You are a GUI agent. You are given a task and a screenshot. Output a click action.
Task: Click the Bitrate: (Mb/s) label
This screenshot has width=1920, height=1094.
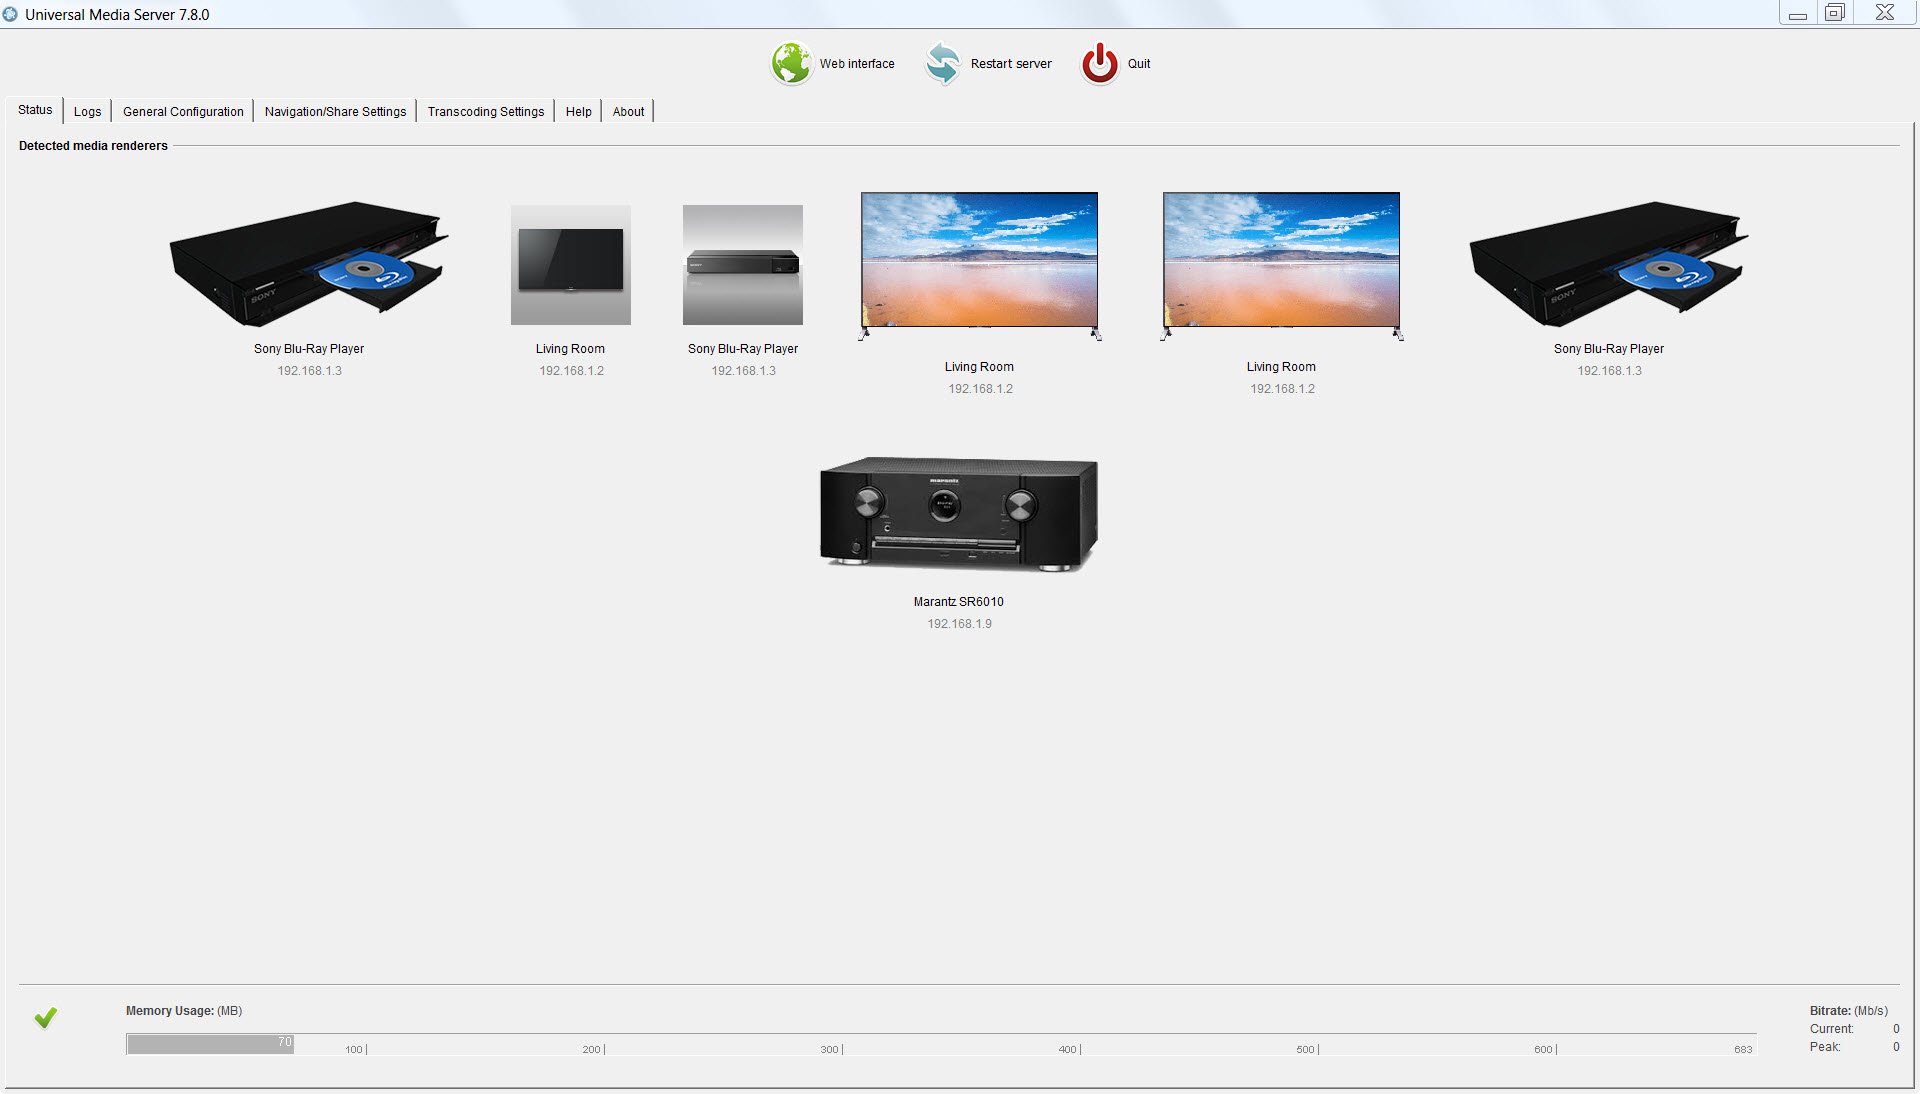click(x=1848, y=1011)
